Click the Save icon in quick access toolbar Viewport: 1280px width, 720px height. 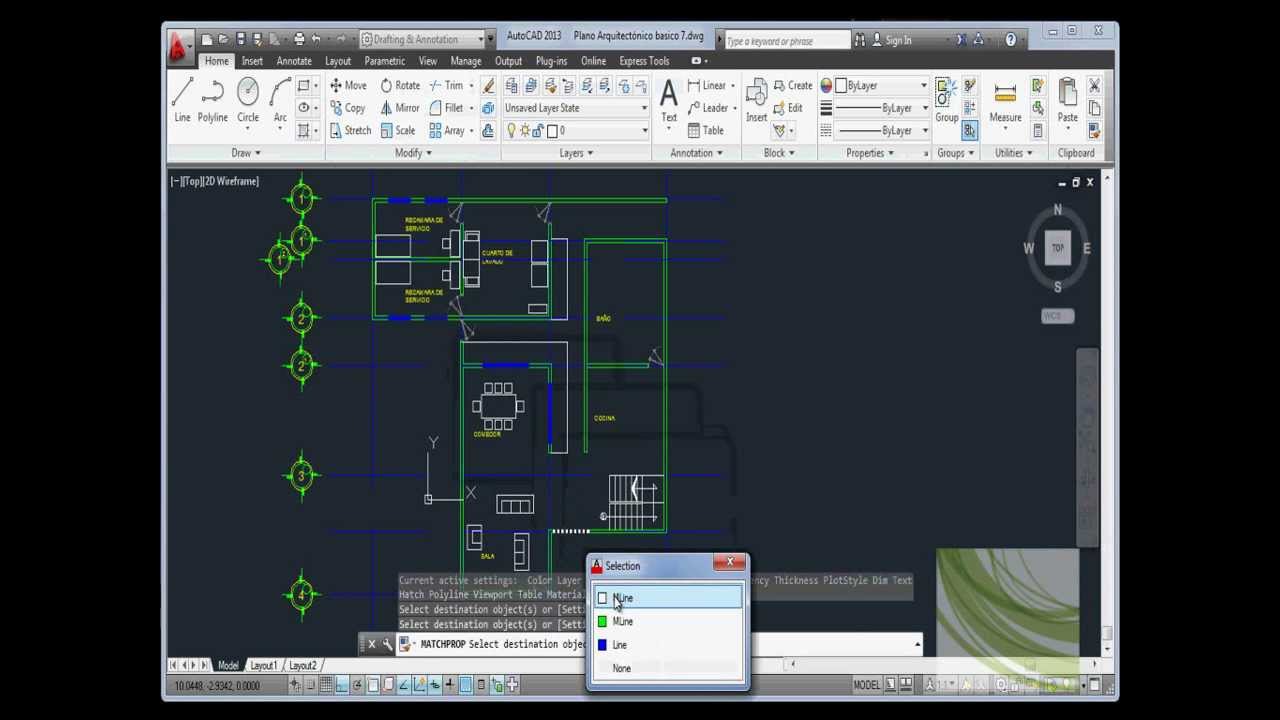pyautogui.click(x=240, y=39)
